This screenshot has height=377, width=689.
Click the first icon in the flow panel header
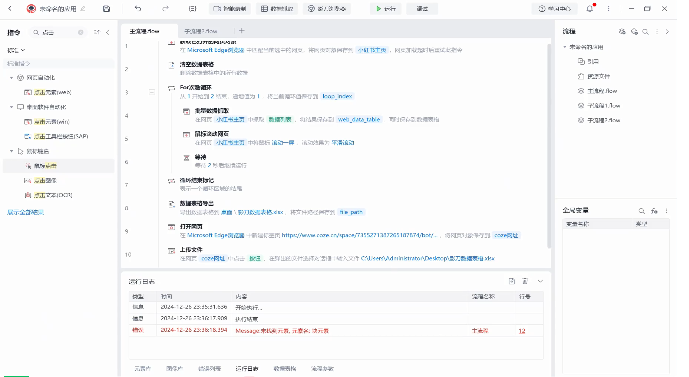pos(622,32)
